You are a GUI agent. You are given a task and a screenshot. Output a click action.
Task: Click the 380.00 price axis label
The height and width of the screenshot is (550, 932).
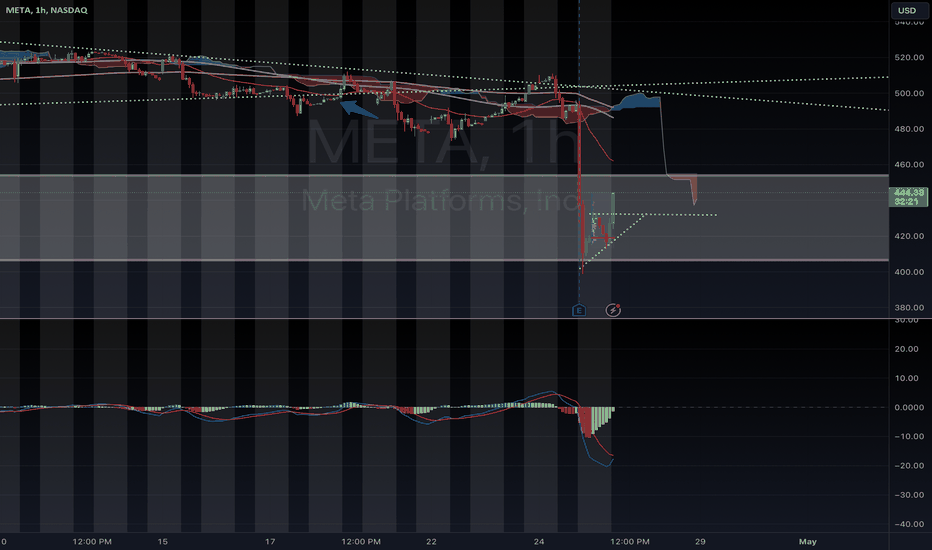click(x=909, y=308)
